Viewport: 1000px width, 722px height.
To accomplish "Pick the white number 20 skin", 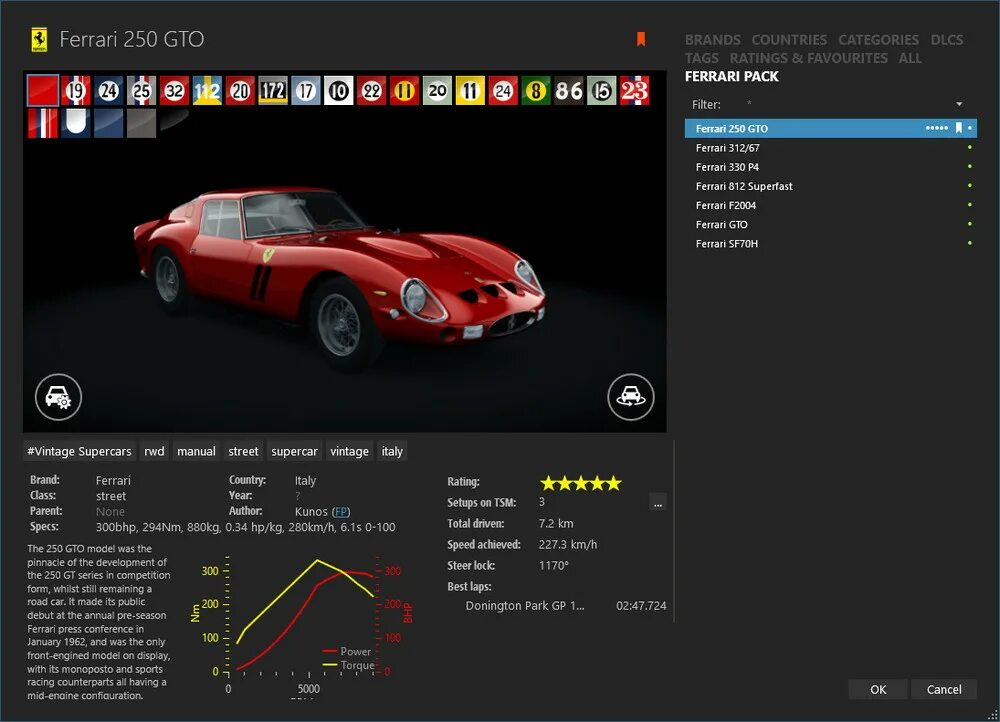I will click(x=437, y=91).
